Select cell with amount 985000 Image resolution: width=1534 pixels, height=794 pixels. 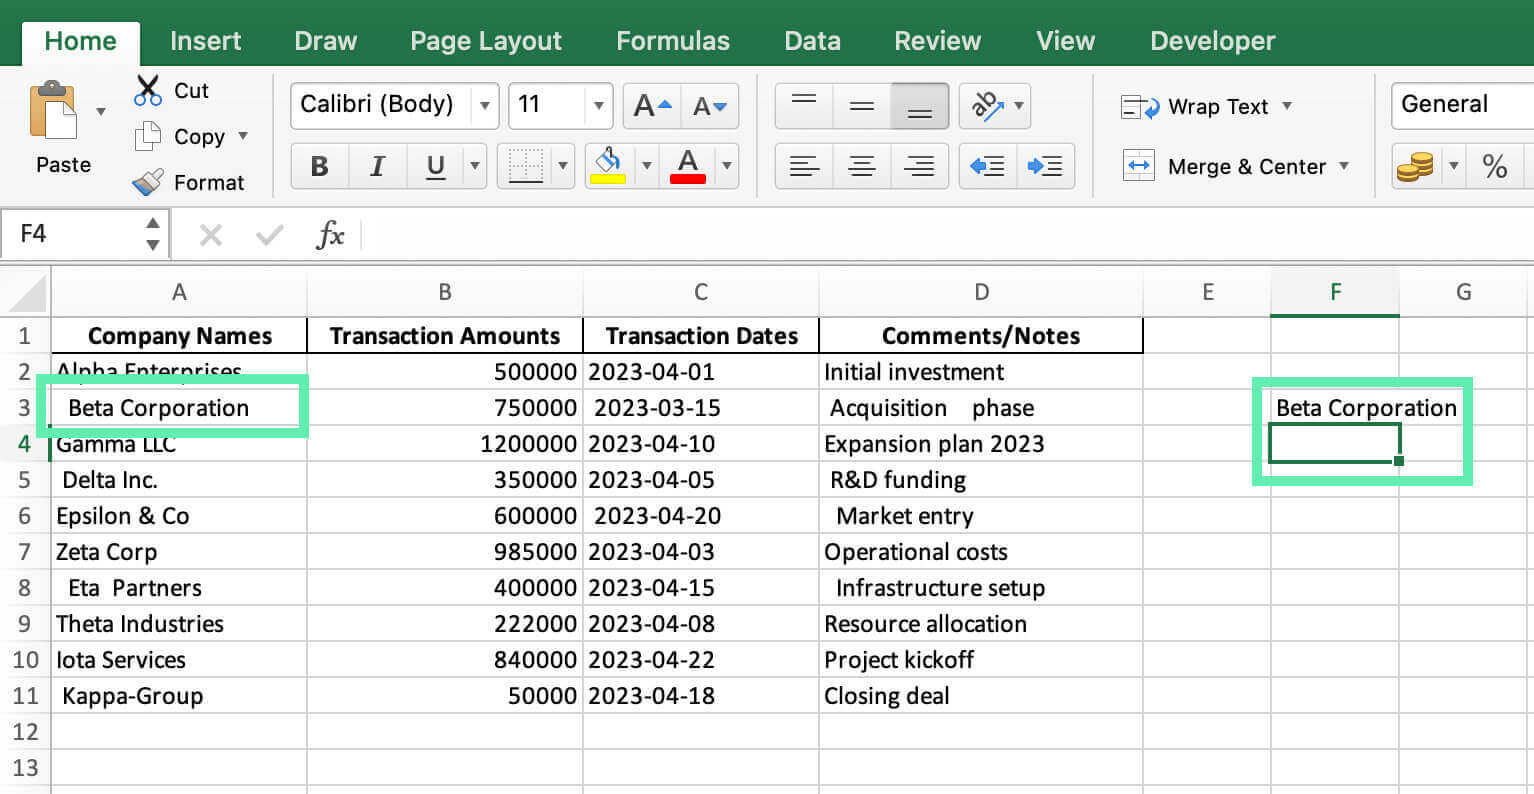pyautogui.click(x=445, y=552)
